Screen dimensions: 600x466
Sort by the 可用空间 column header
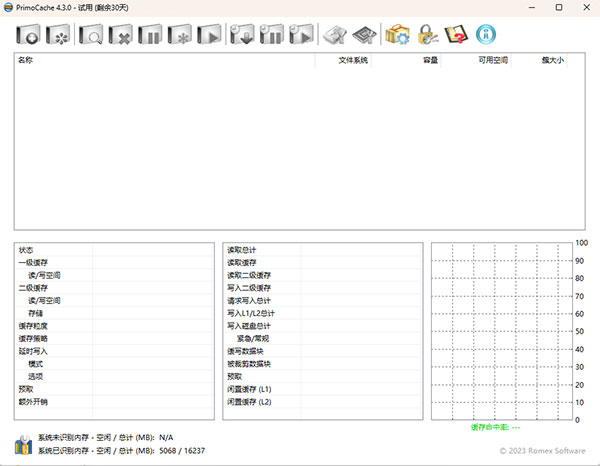pyautogui.click(x=476, y=60)
